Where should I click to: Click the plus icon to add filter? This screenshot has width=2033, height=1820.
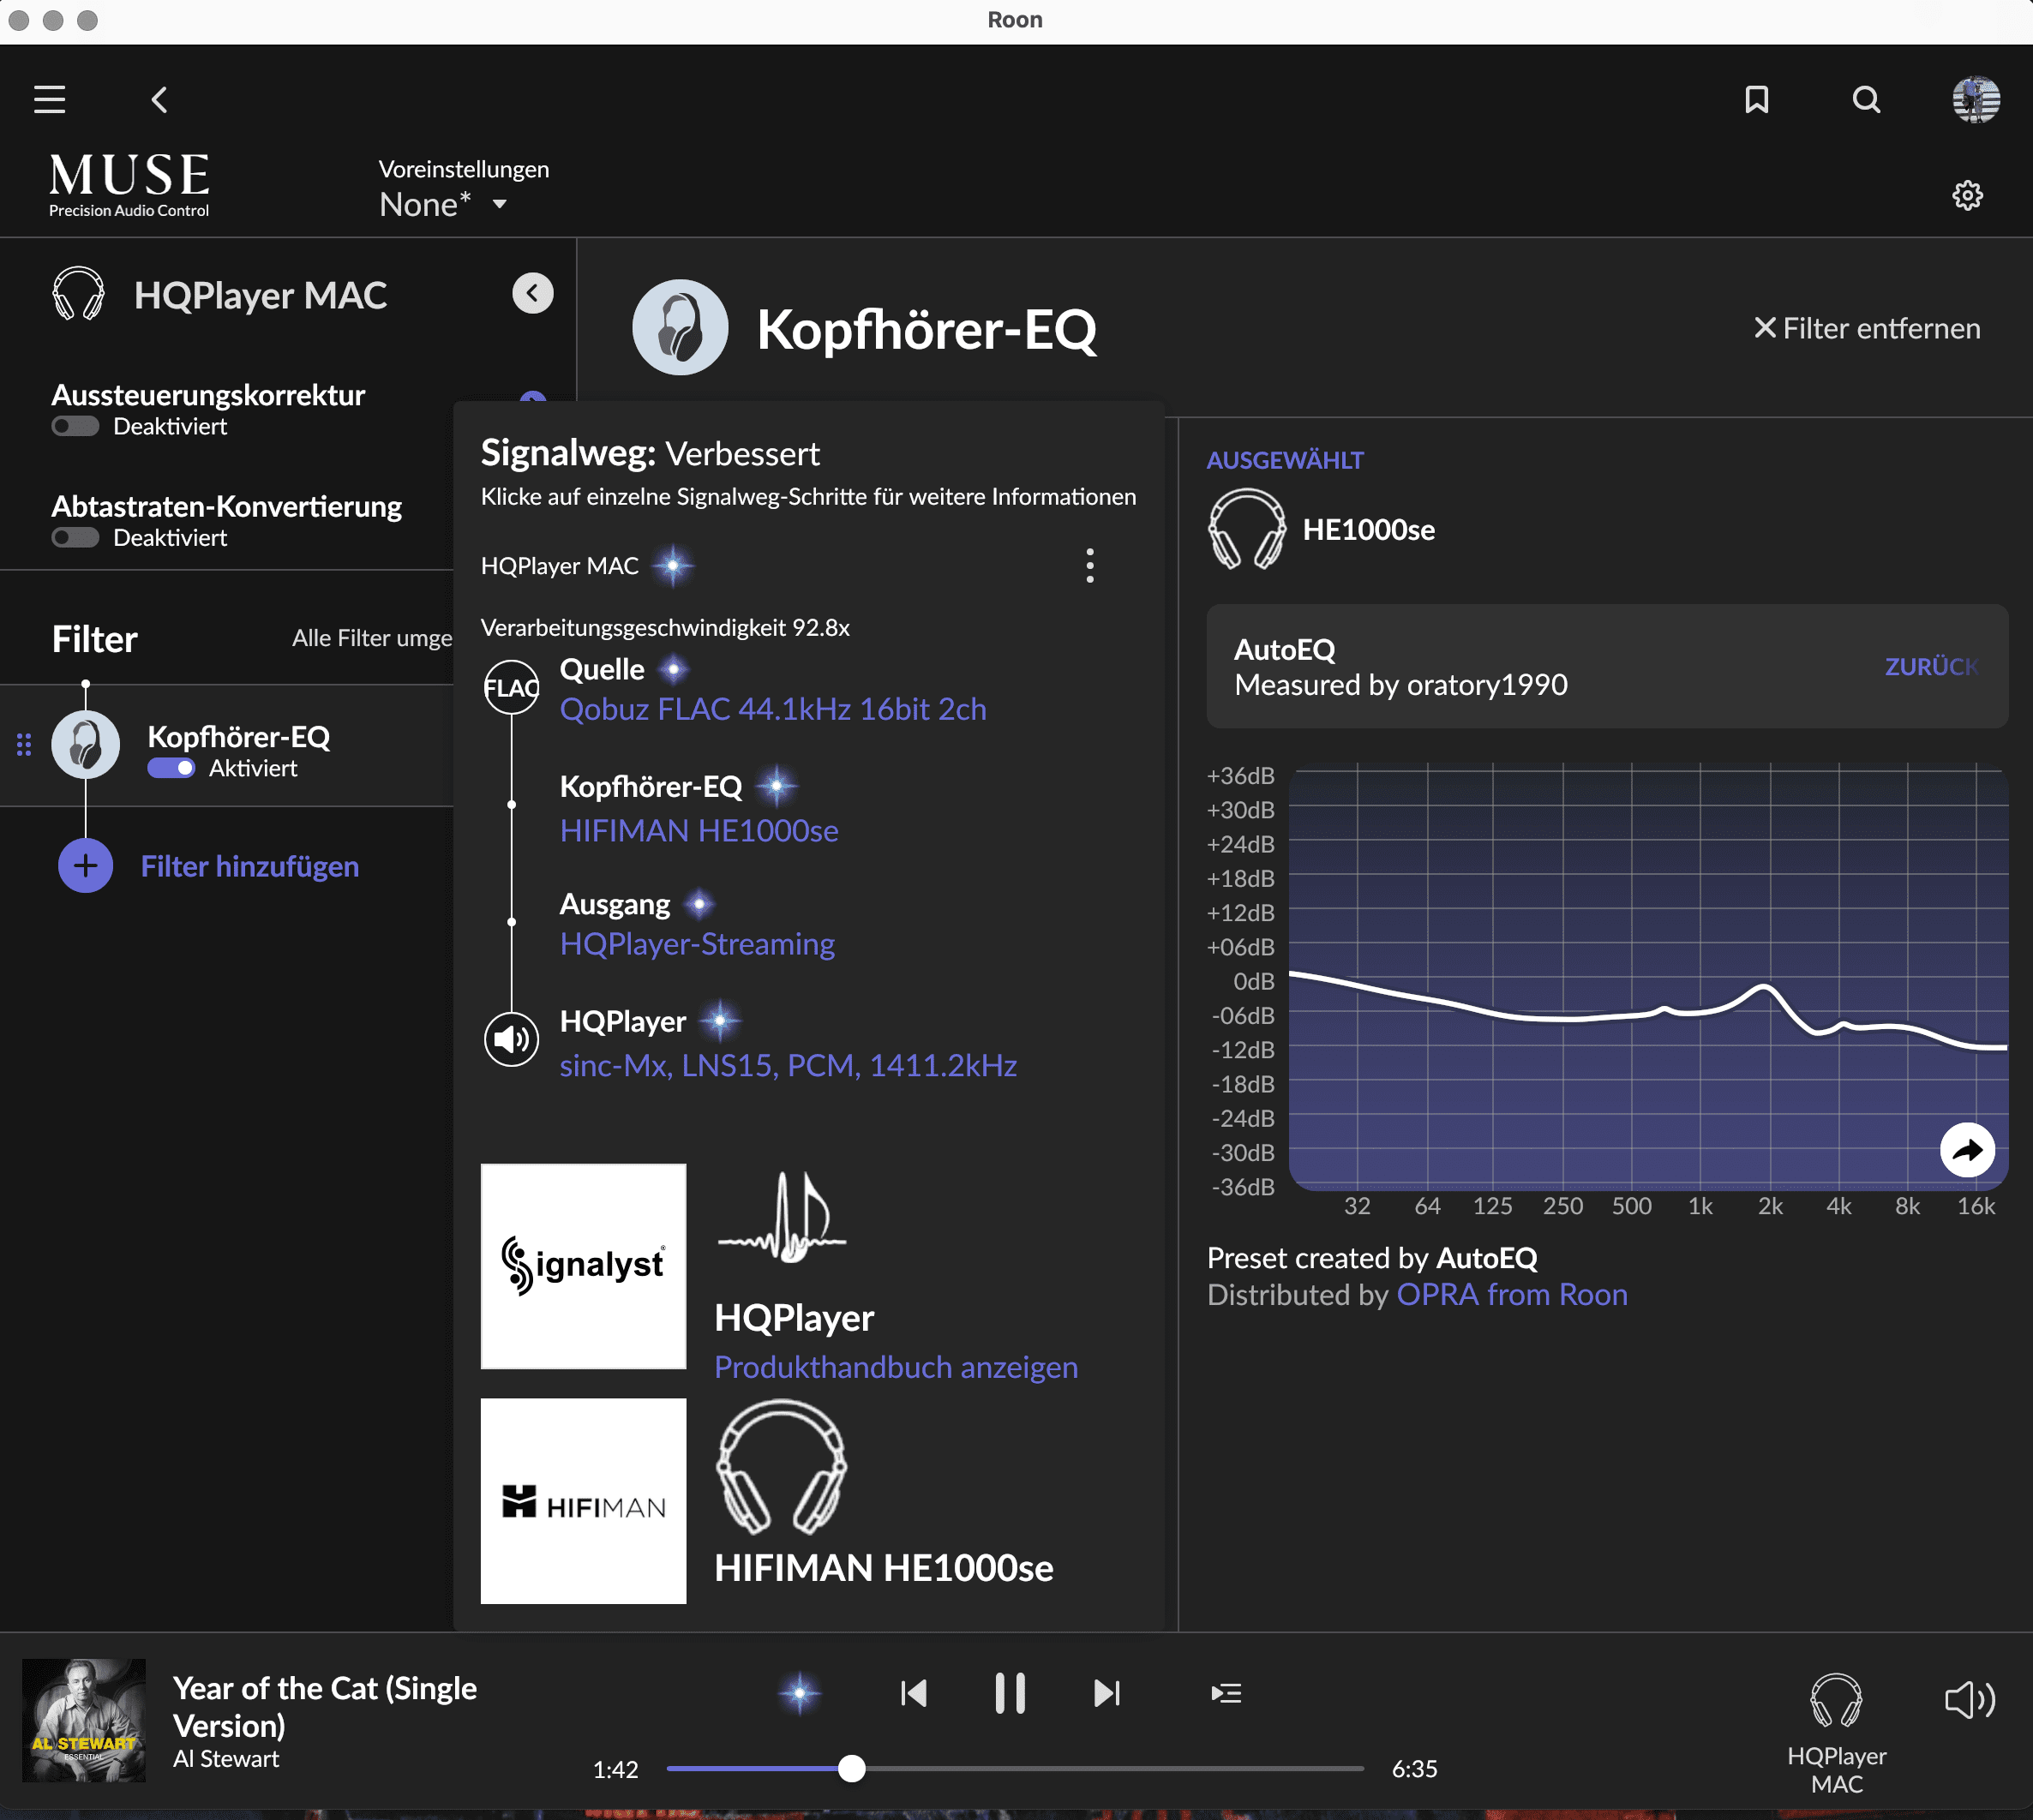86,866
